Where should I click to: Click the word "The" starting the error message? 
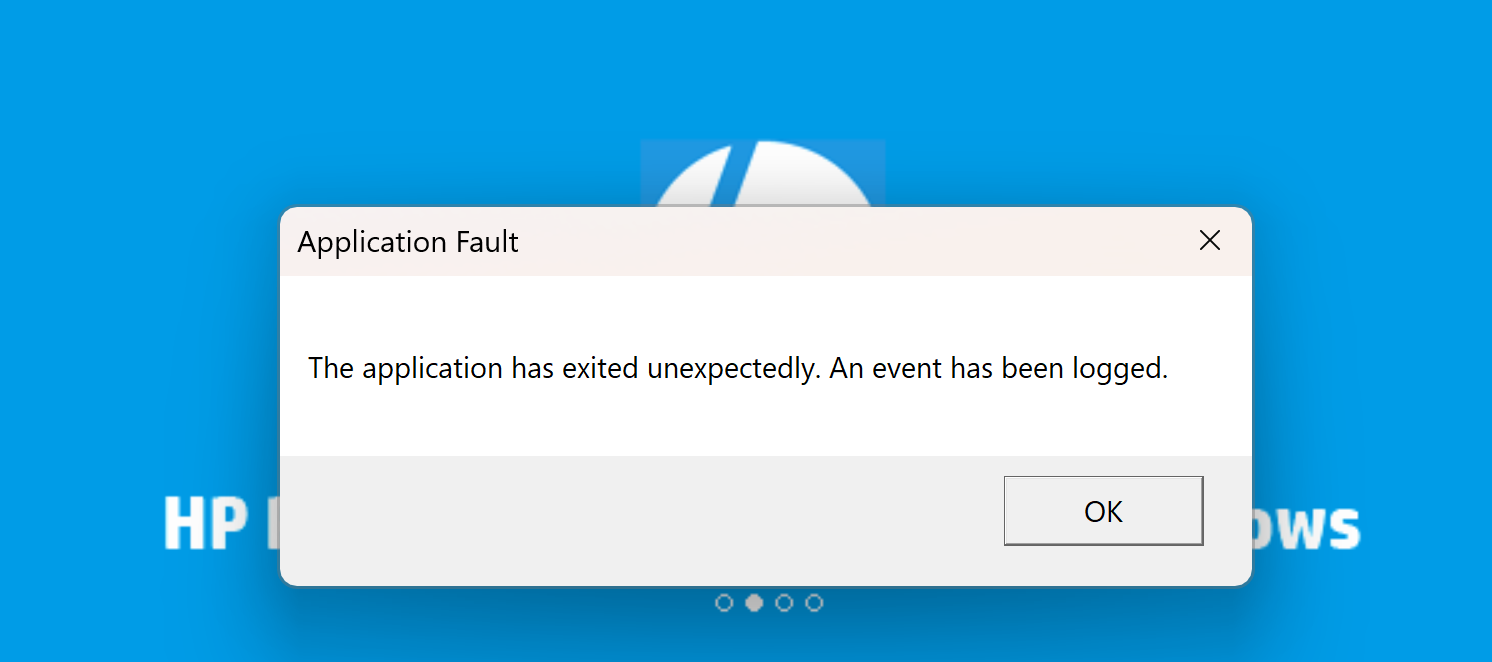point(331,369)
